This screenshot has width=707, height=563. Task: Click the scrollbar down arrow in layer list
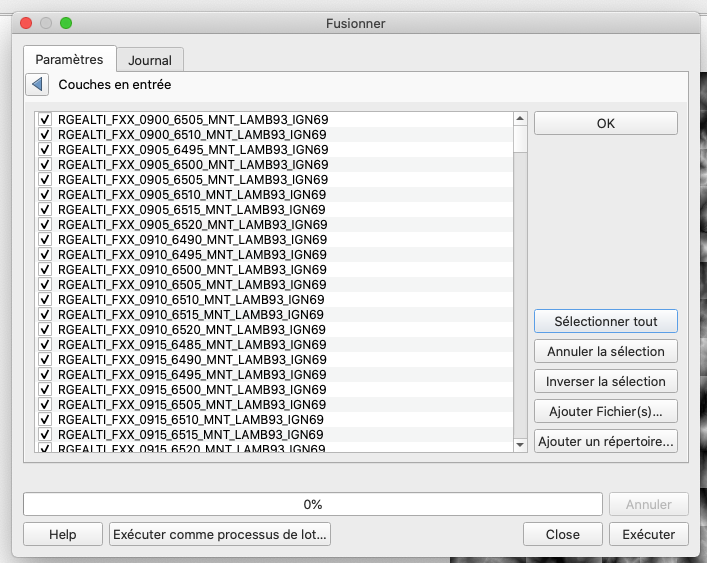click(520, 445)
